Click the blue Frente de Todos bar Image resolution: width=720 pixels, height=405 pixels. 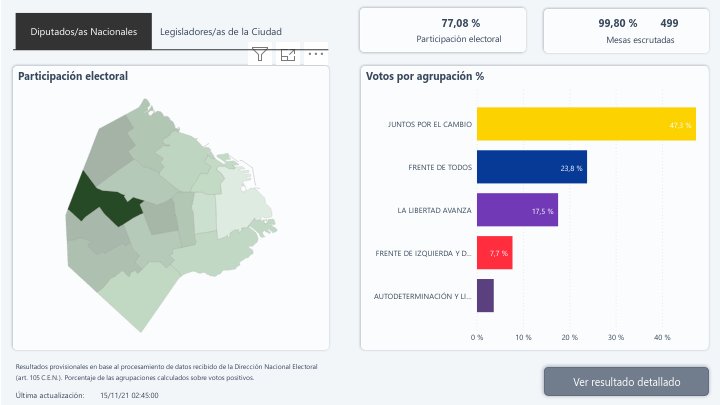tap(531, 167)
